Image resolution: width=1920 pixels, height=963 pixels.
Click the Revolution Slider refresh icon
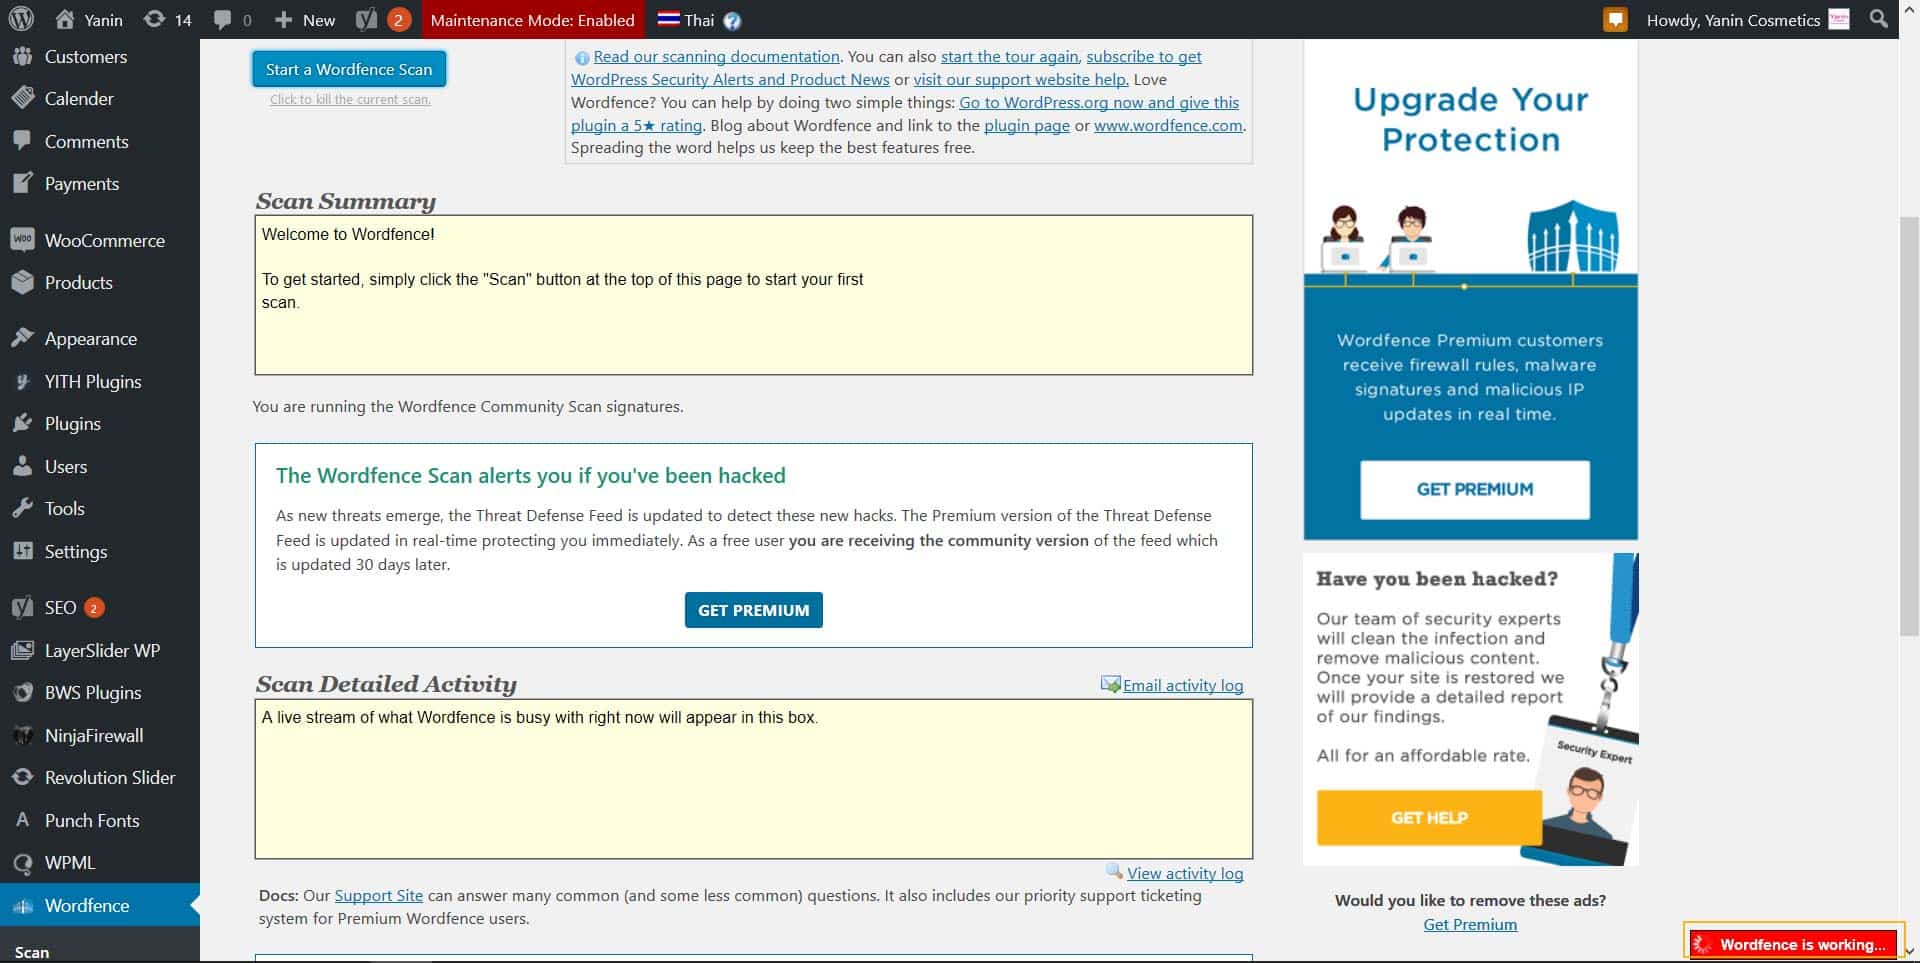pos(22,777)
